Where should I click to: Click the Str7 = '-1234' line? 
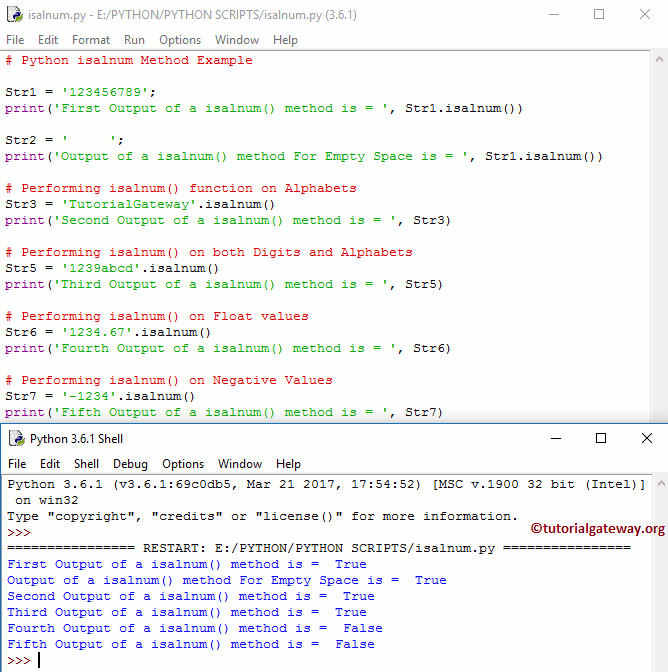(x=100, y=396)
